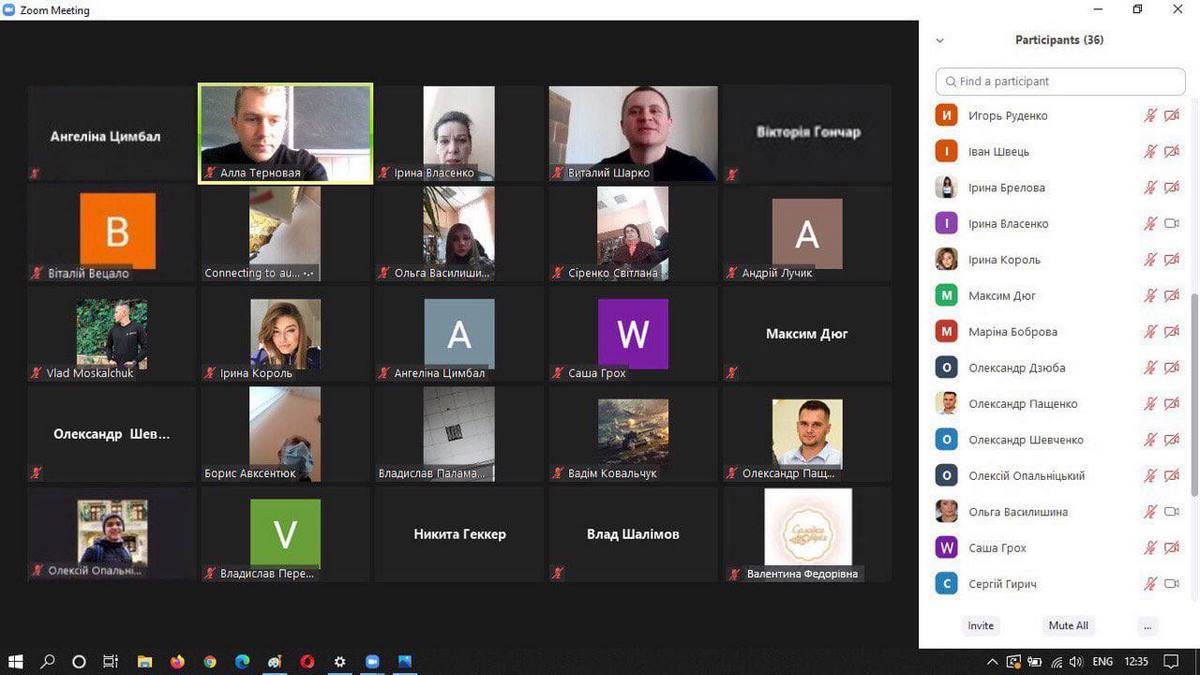This screenshot has height=675, width=1200.
Task: Click muted microphone icon for Игорь Руденко
Action: (x=1150, y=116)
